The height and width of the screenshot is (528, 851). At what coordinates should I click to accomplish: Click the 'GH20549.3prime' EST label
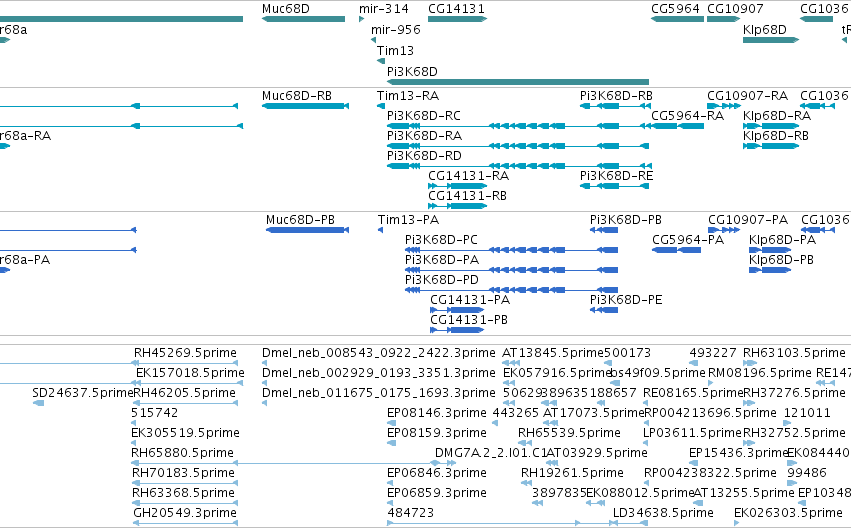(185, 513)
